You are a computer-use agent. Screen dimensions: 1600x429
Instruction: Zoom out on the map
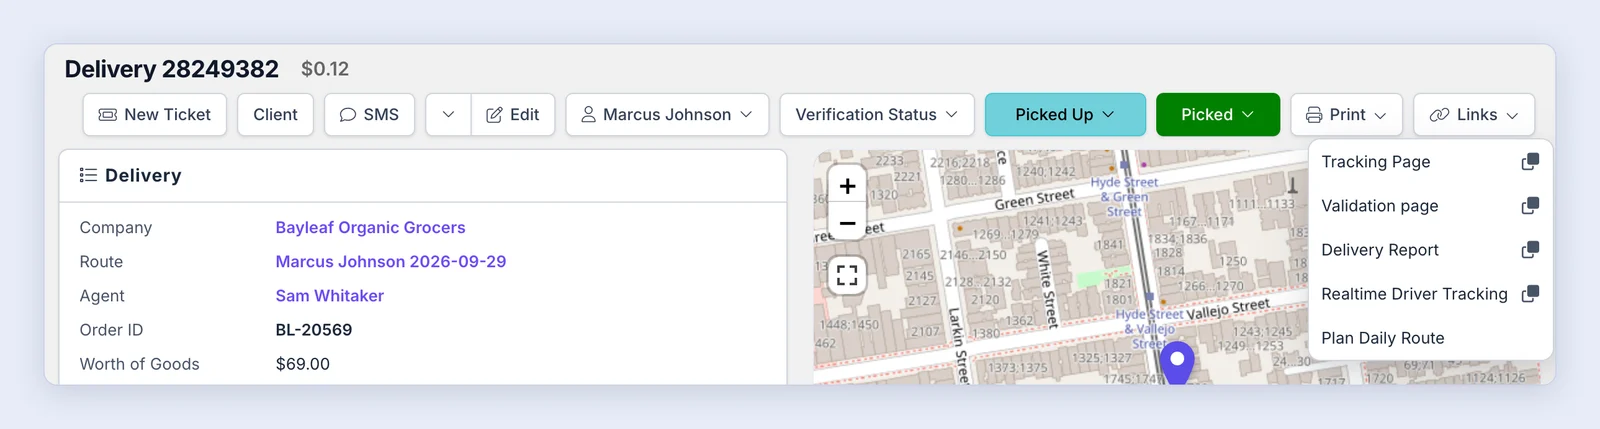tap(847, 223)
